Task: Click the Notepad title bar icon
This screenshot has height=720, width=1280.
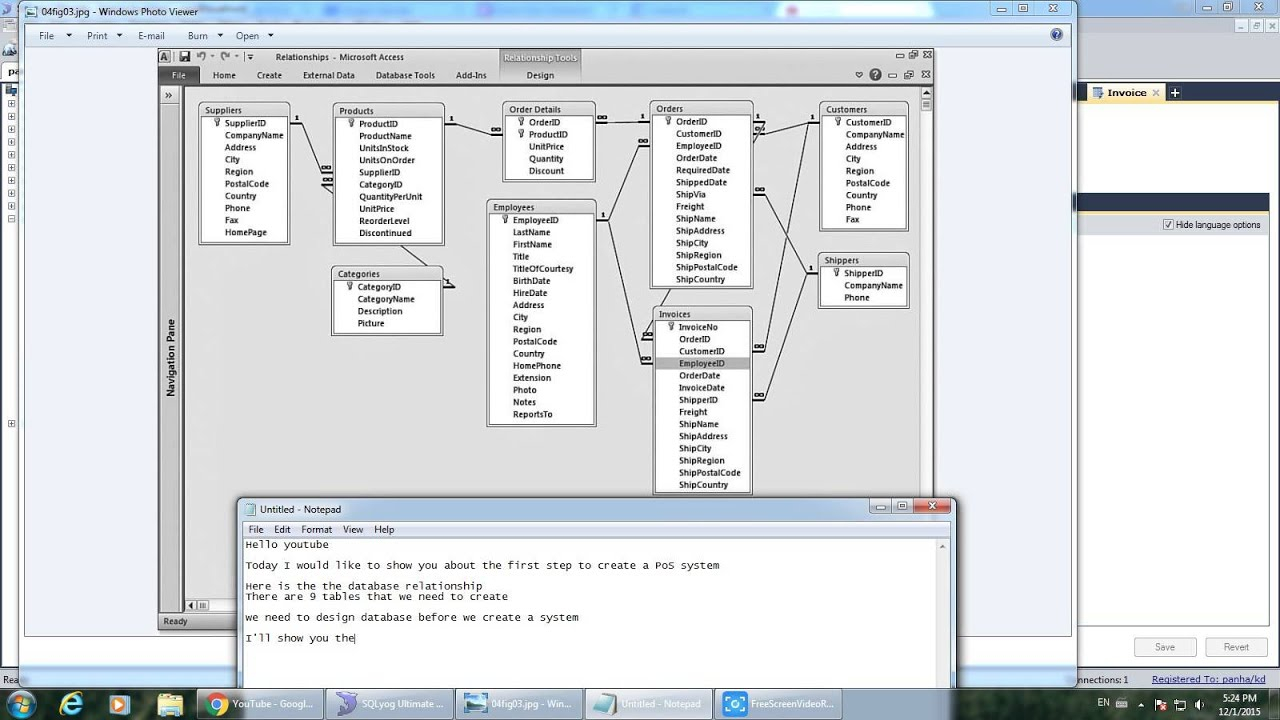Action: [x=251, y=509]
